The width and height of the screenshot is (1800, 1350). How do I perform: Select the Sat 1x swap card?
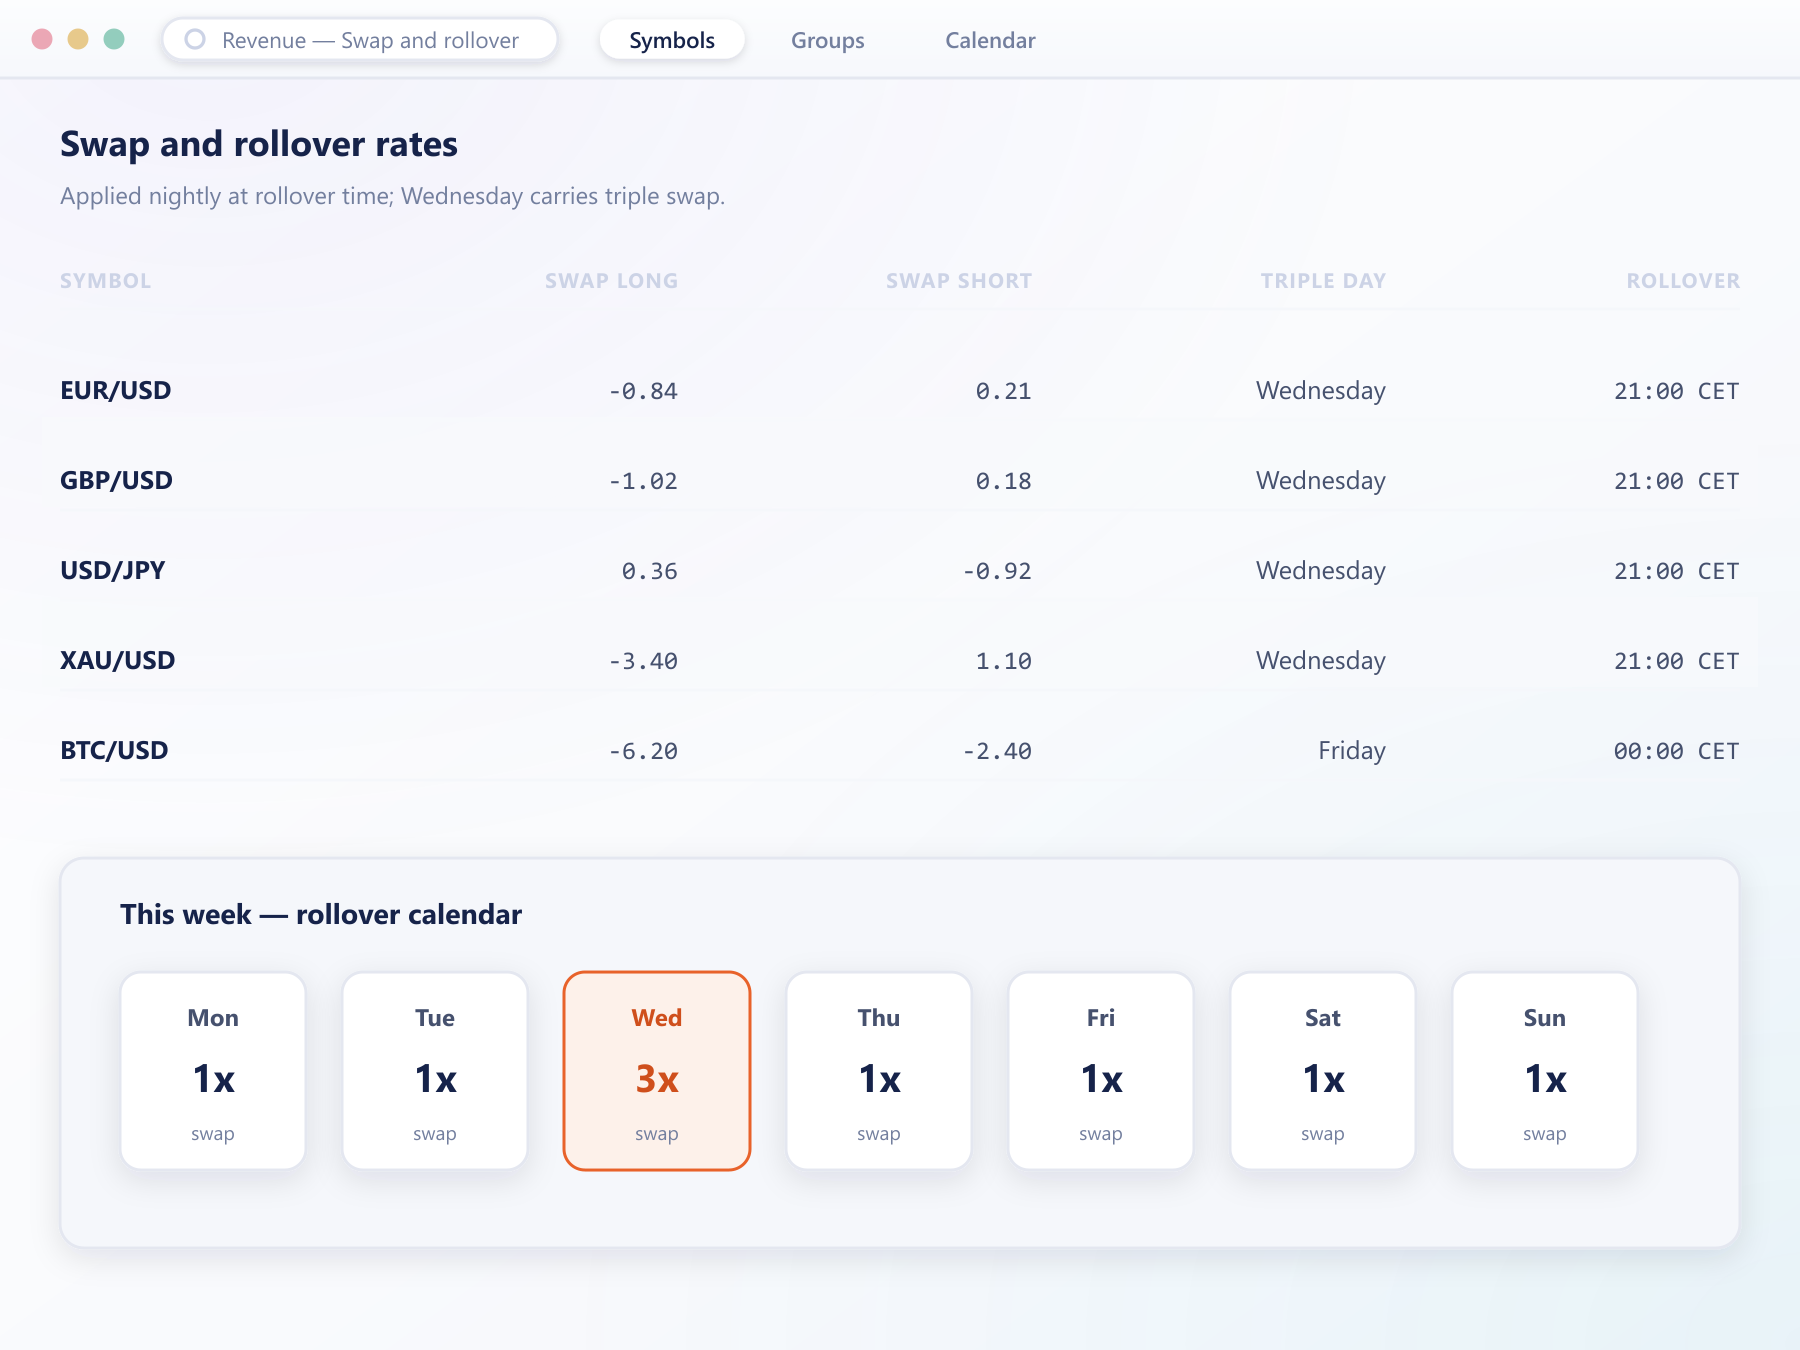(x=1323, y=1070)
